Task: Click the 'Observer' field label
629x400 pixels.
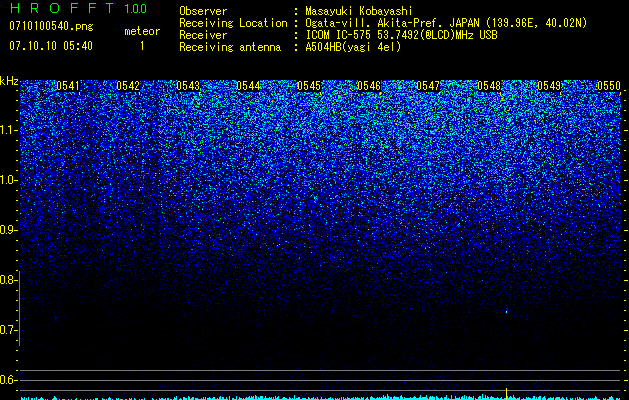Action: [x=203, y=11]
